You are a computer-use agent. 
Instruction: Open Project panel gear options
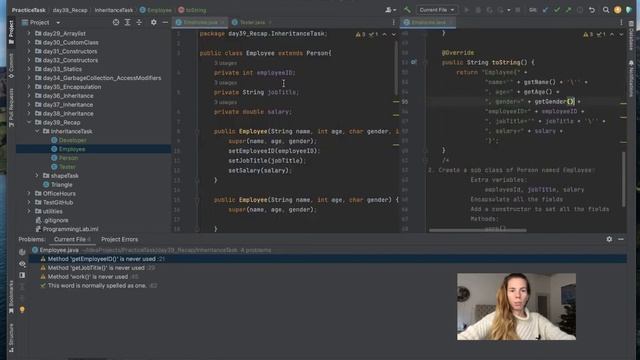coord(153,22)
